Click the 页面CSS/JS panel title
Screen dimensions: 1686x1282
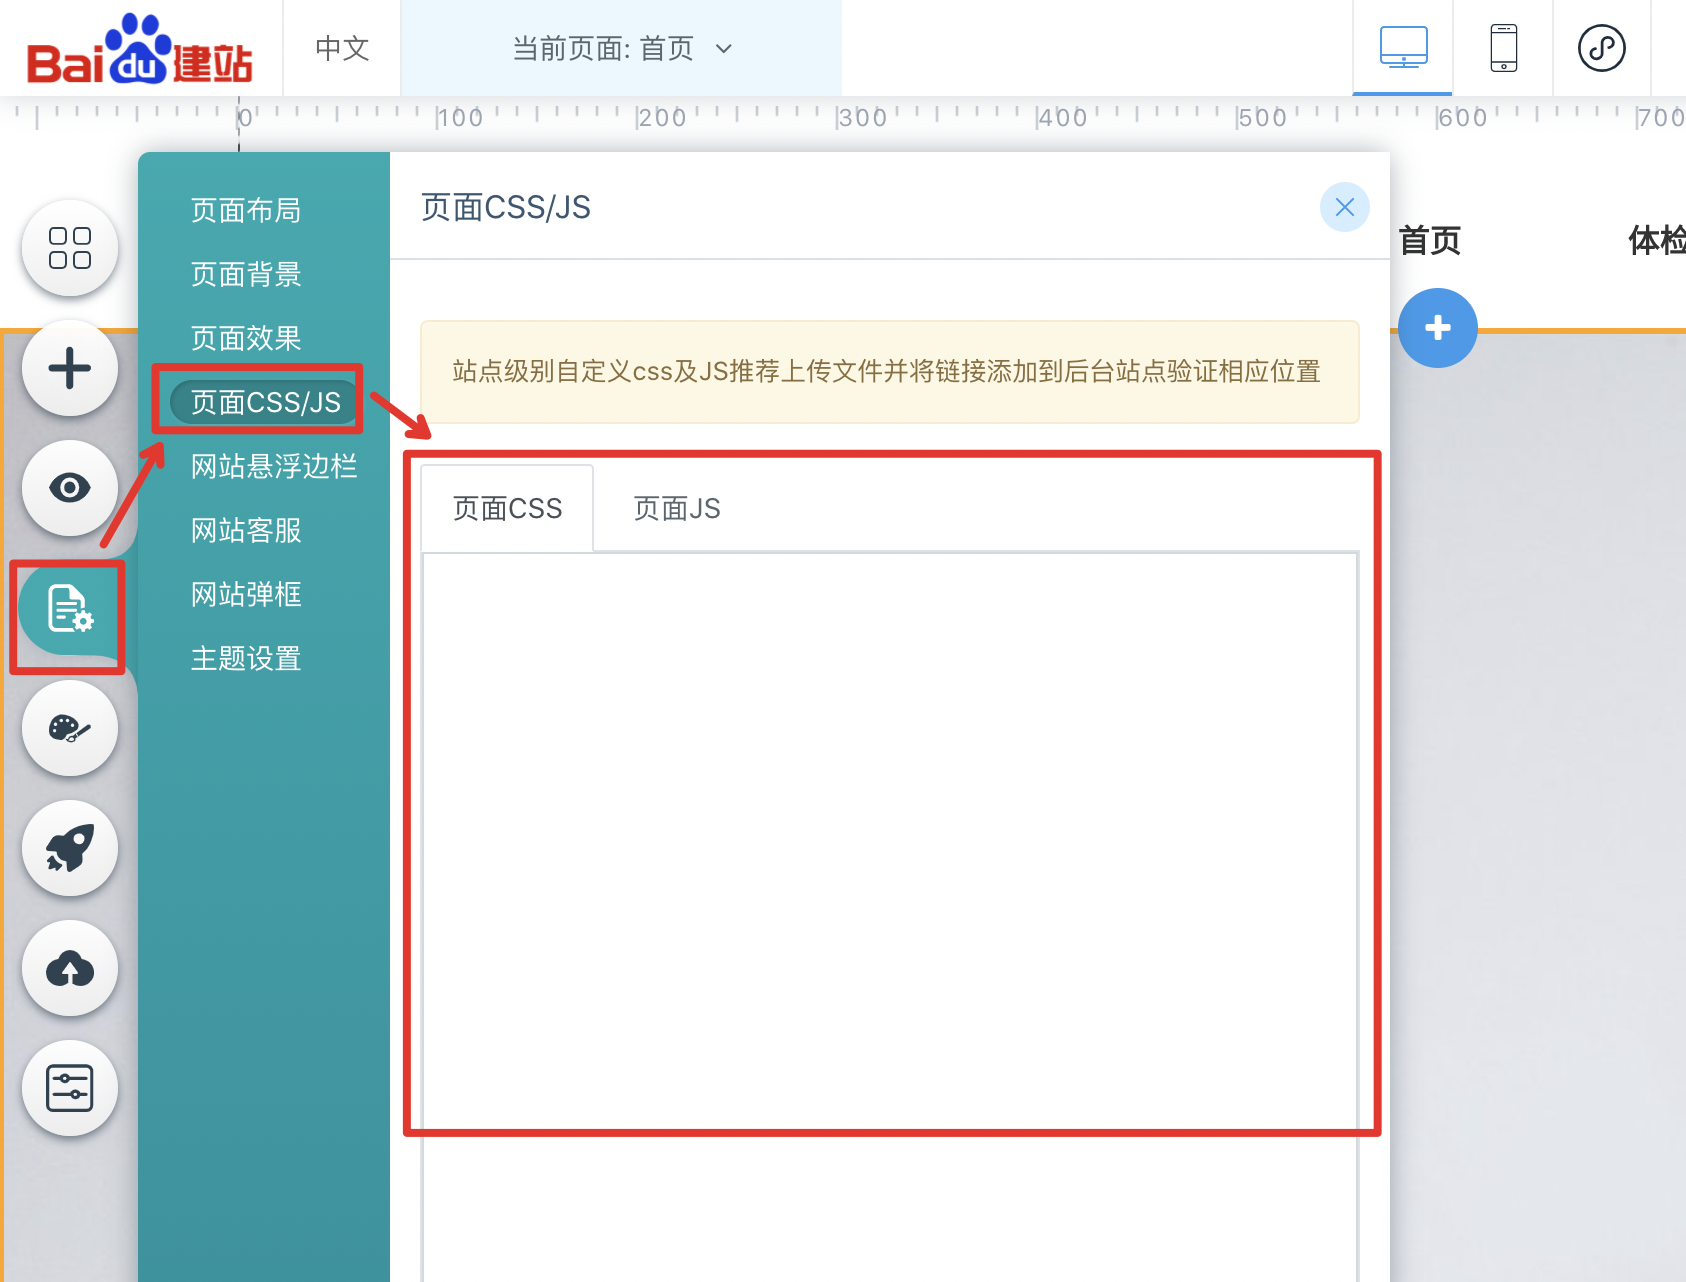pyautogui.click(x=506, y=207)
